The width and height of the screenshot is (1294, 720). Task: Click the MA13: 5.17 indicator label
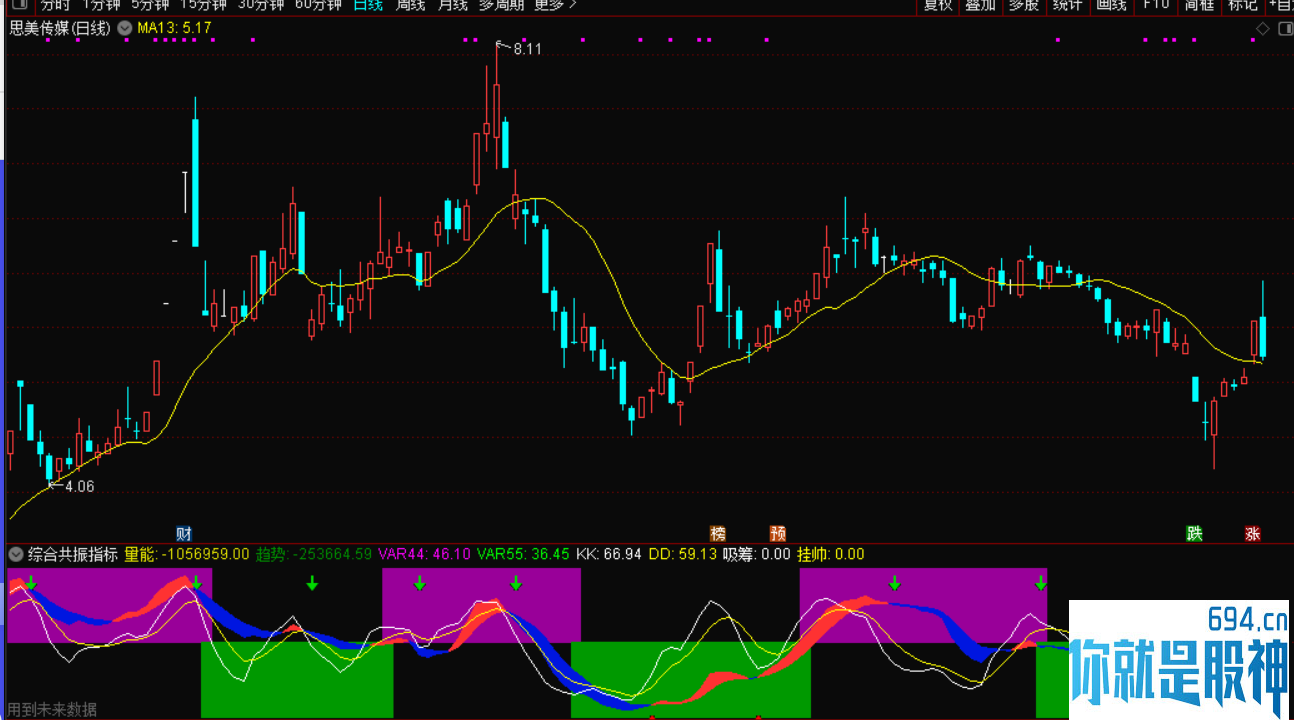[174, 28]
